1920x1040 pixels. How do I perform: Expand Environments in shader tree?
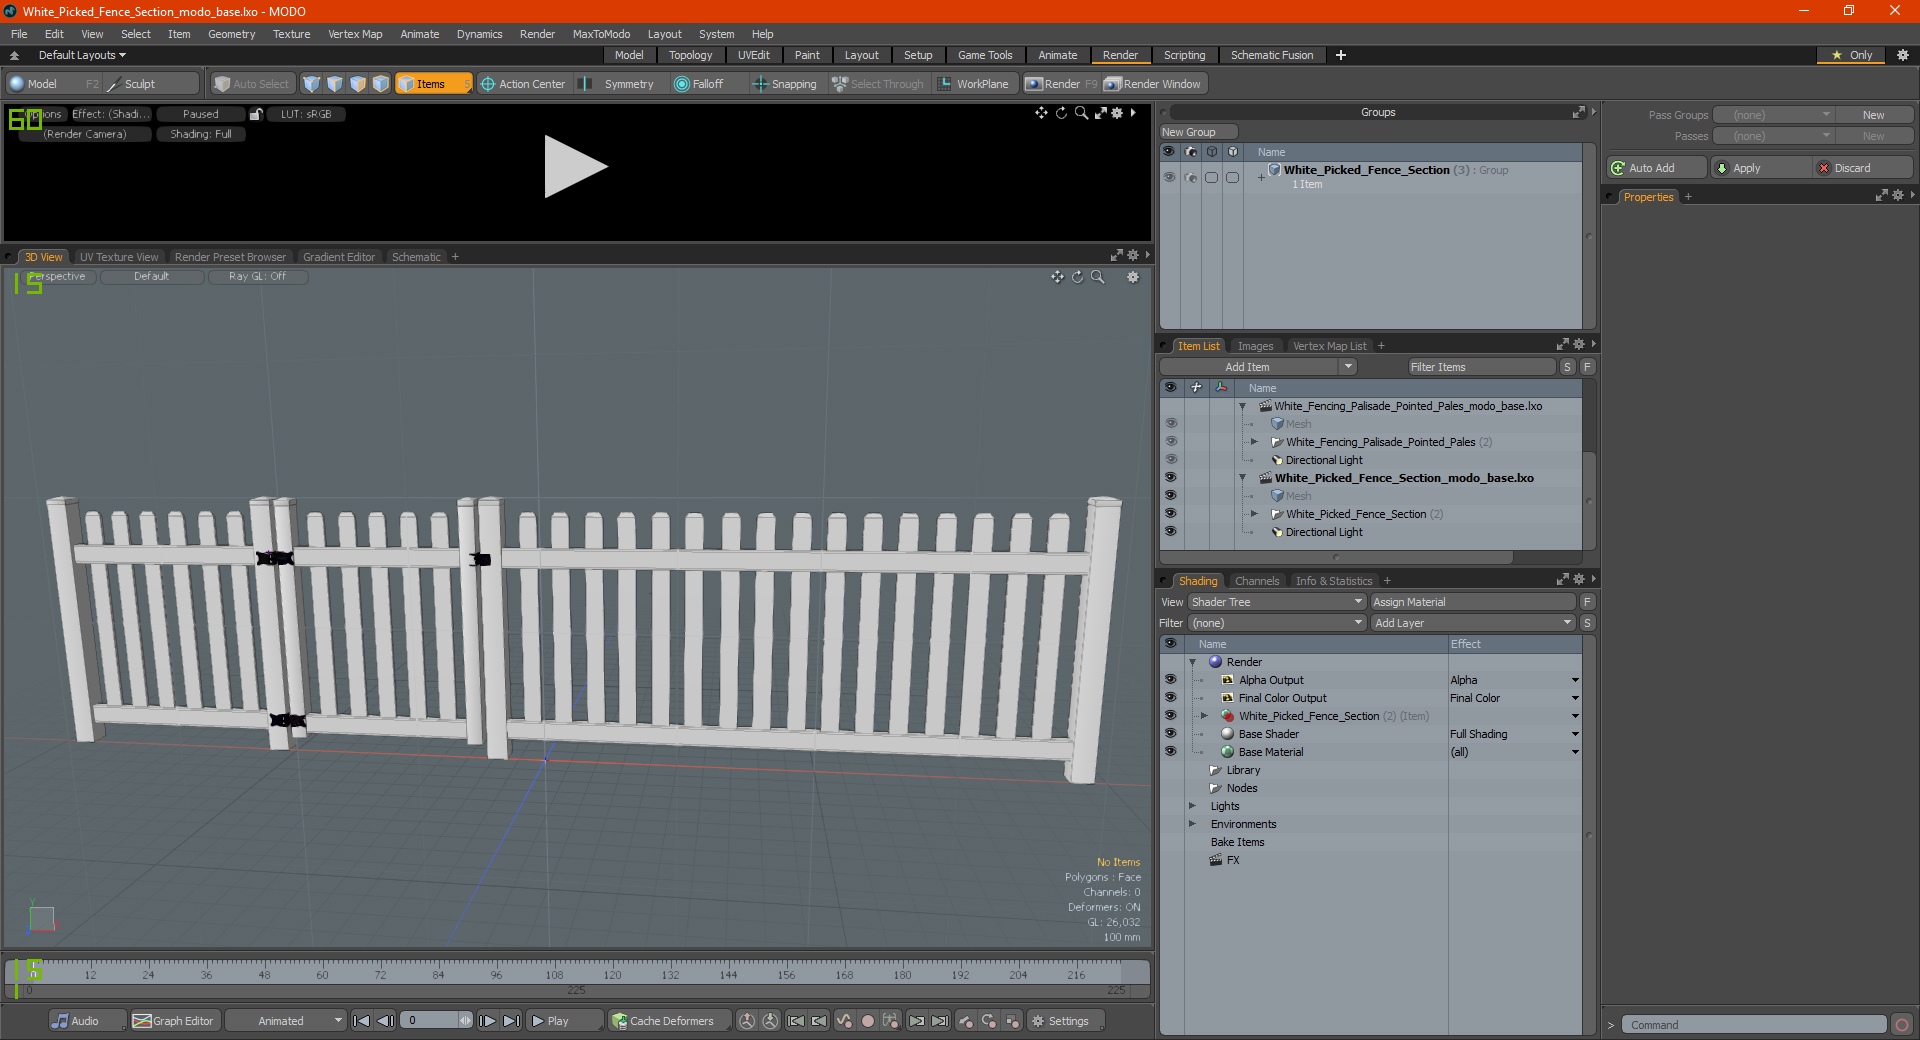pyautogui.click(x=1193, y=824)
